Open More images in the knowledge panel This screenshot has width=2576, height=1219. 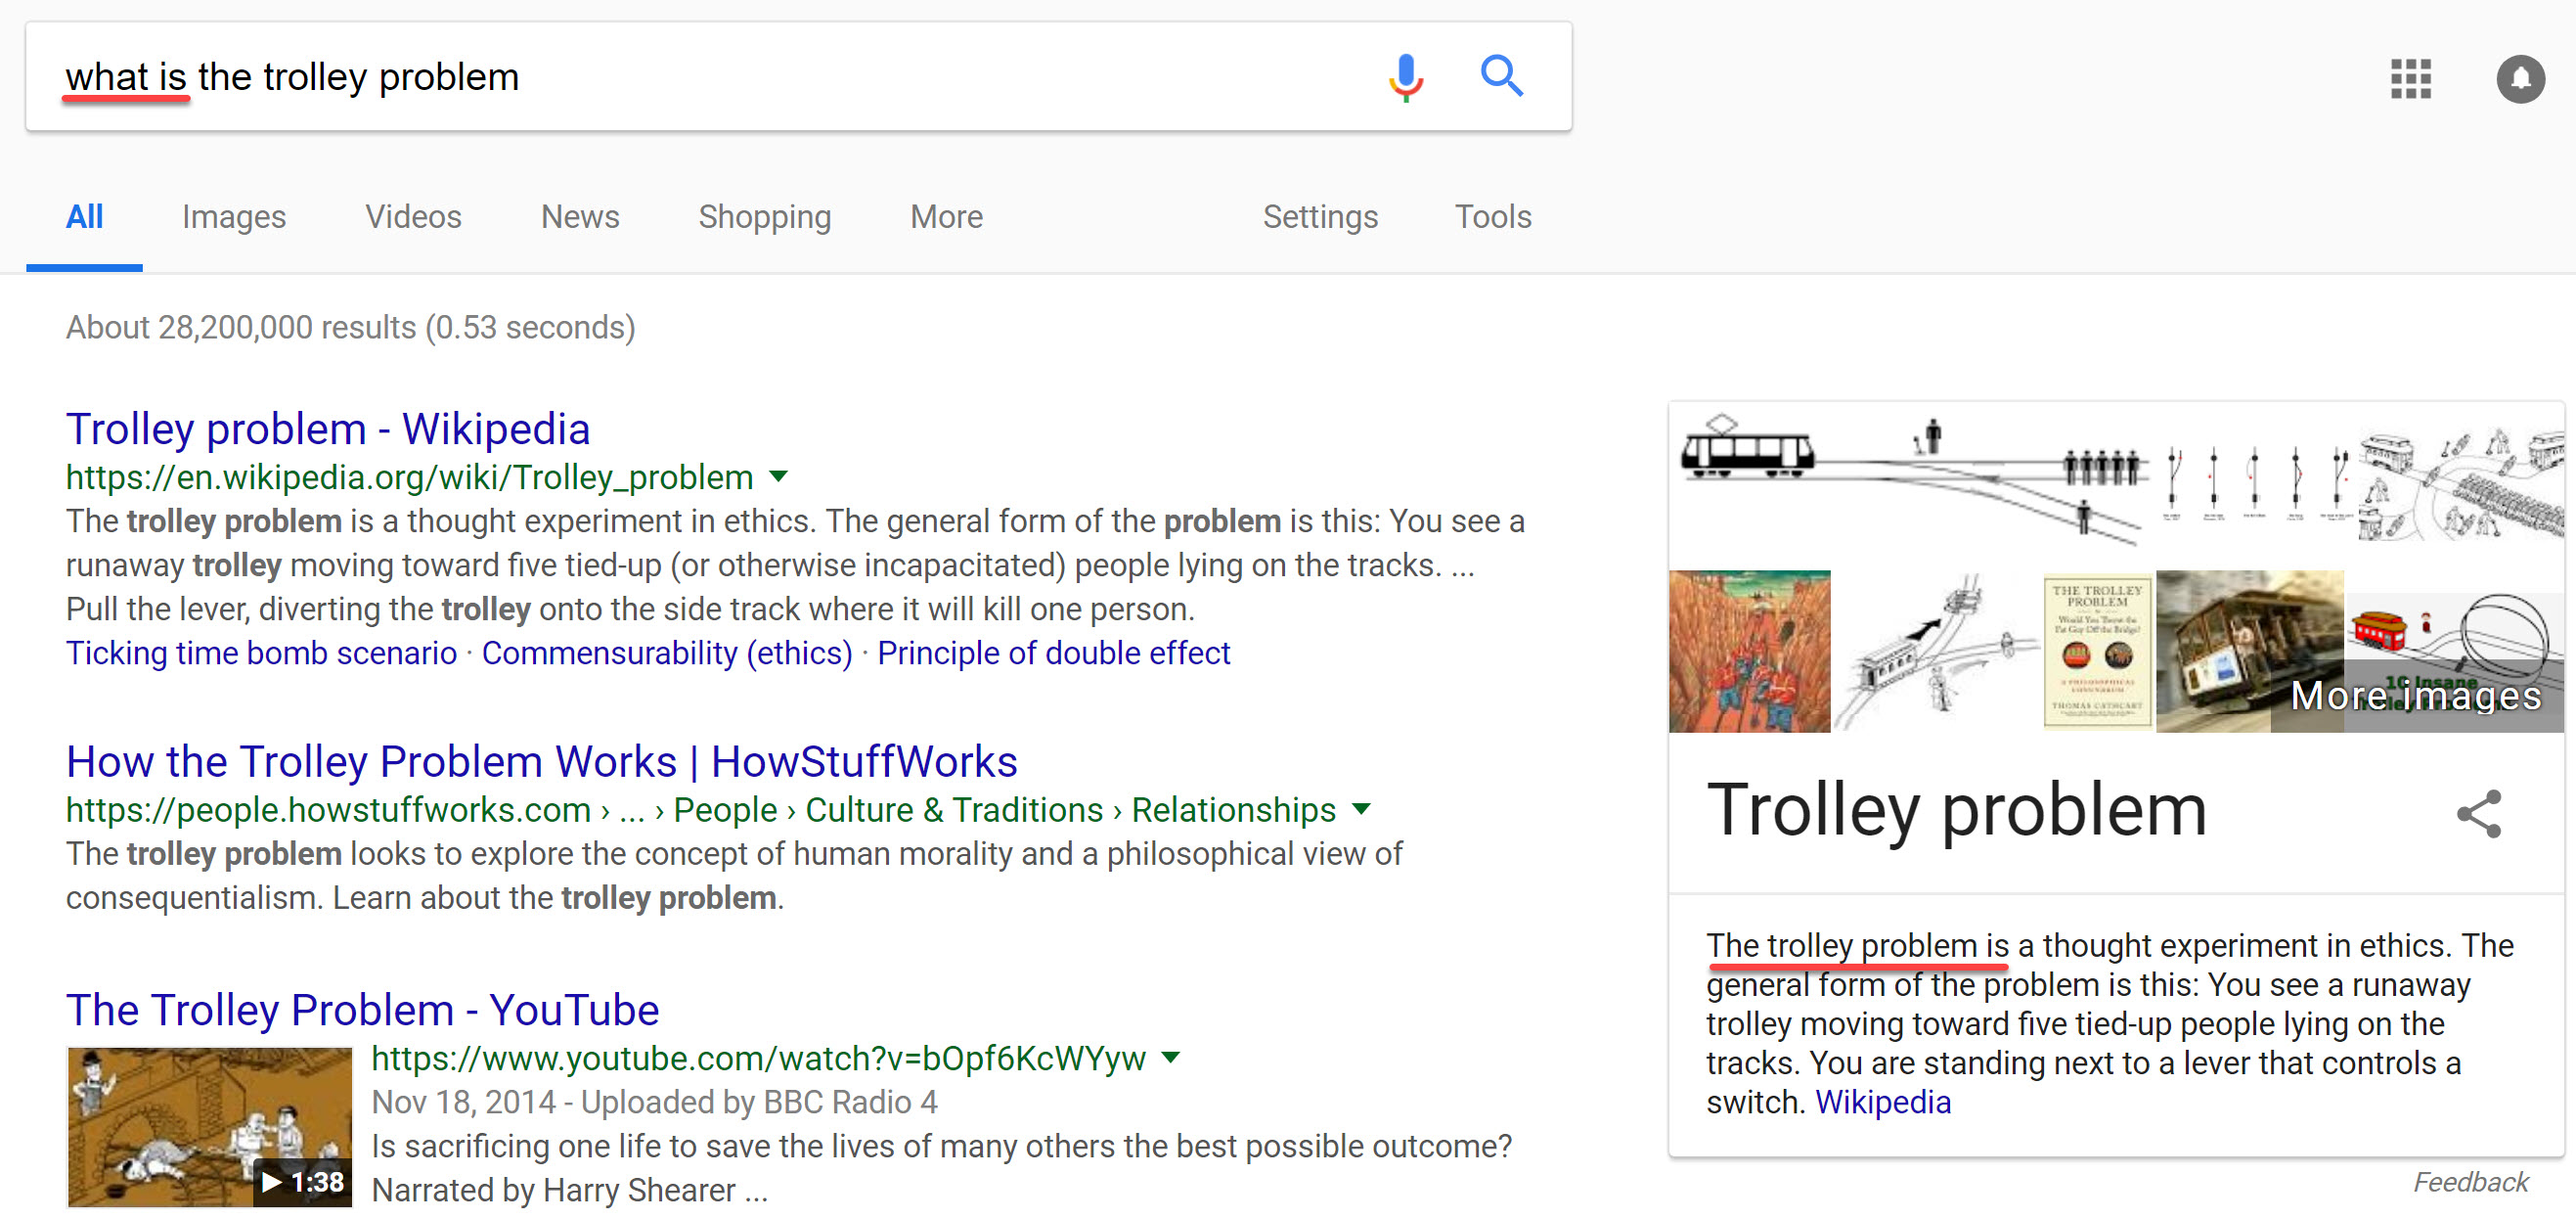coord(2415,695)
